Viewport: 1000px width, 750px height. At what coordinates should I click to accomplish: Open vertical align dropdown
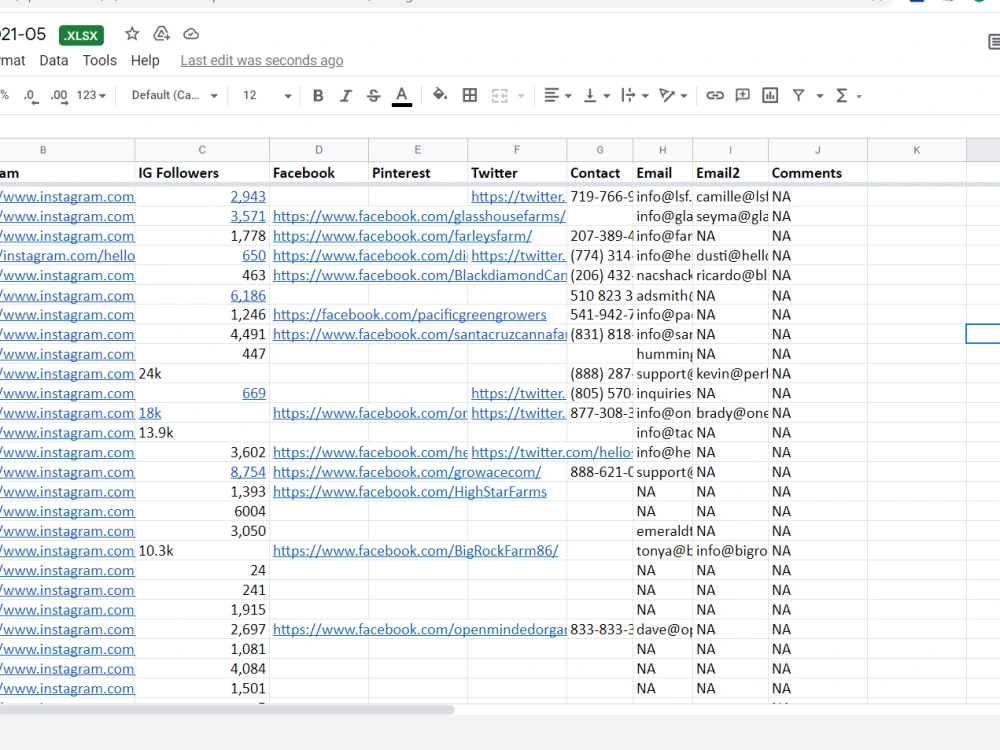(x=597, y=96)
